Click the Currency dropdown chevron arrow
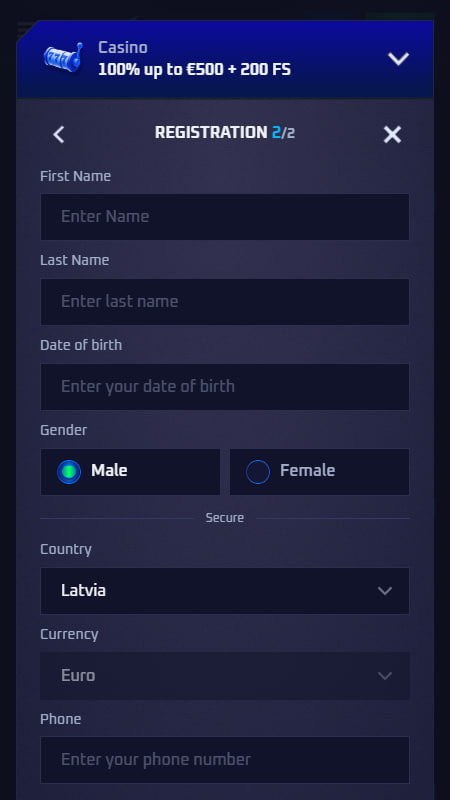The image size is (450, 800). click(x=385, y=676)
